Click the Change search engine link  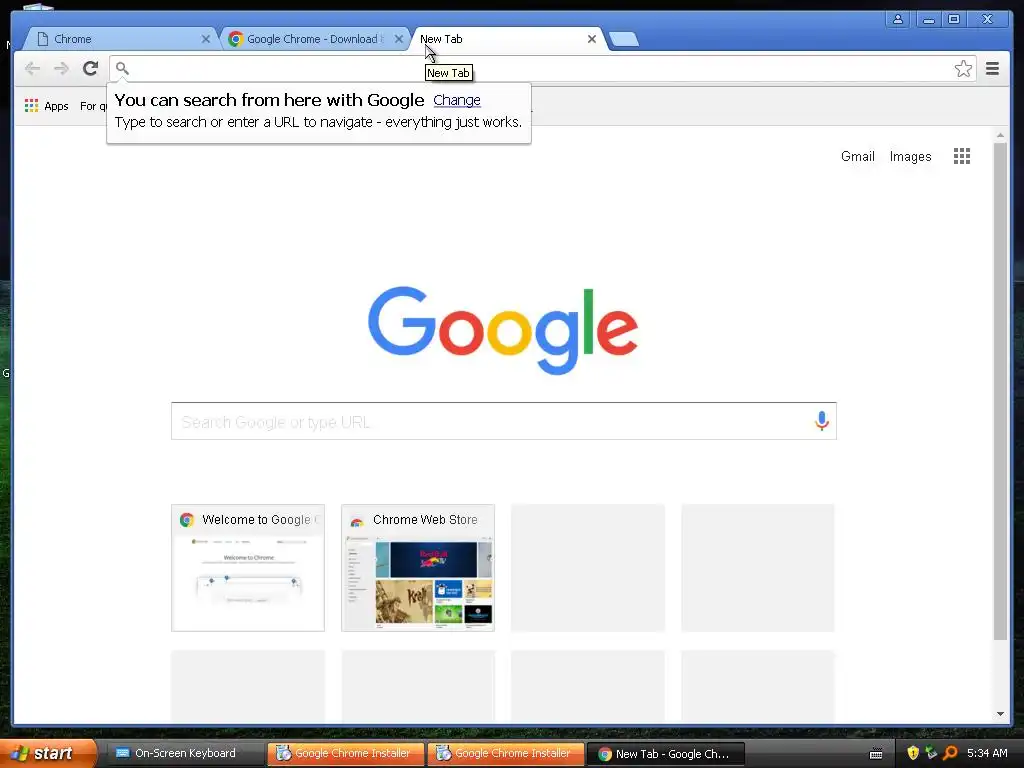point(456,100)
